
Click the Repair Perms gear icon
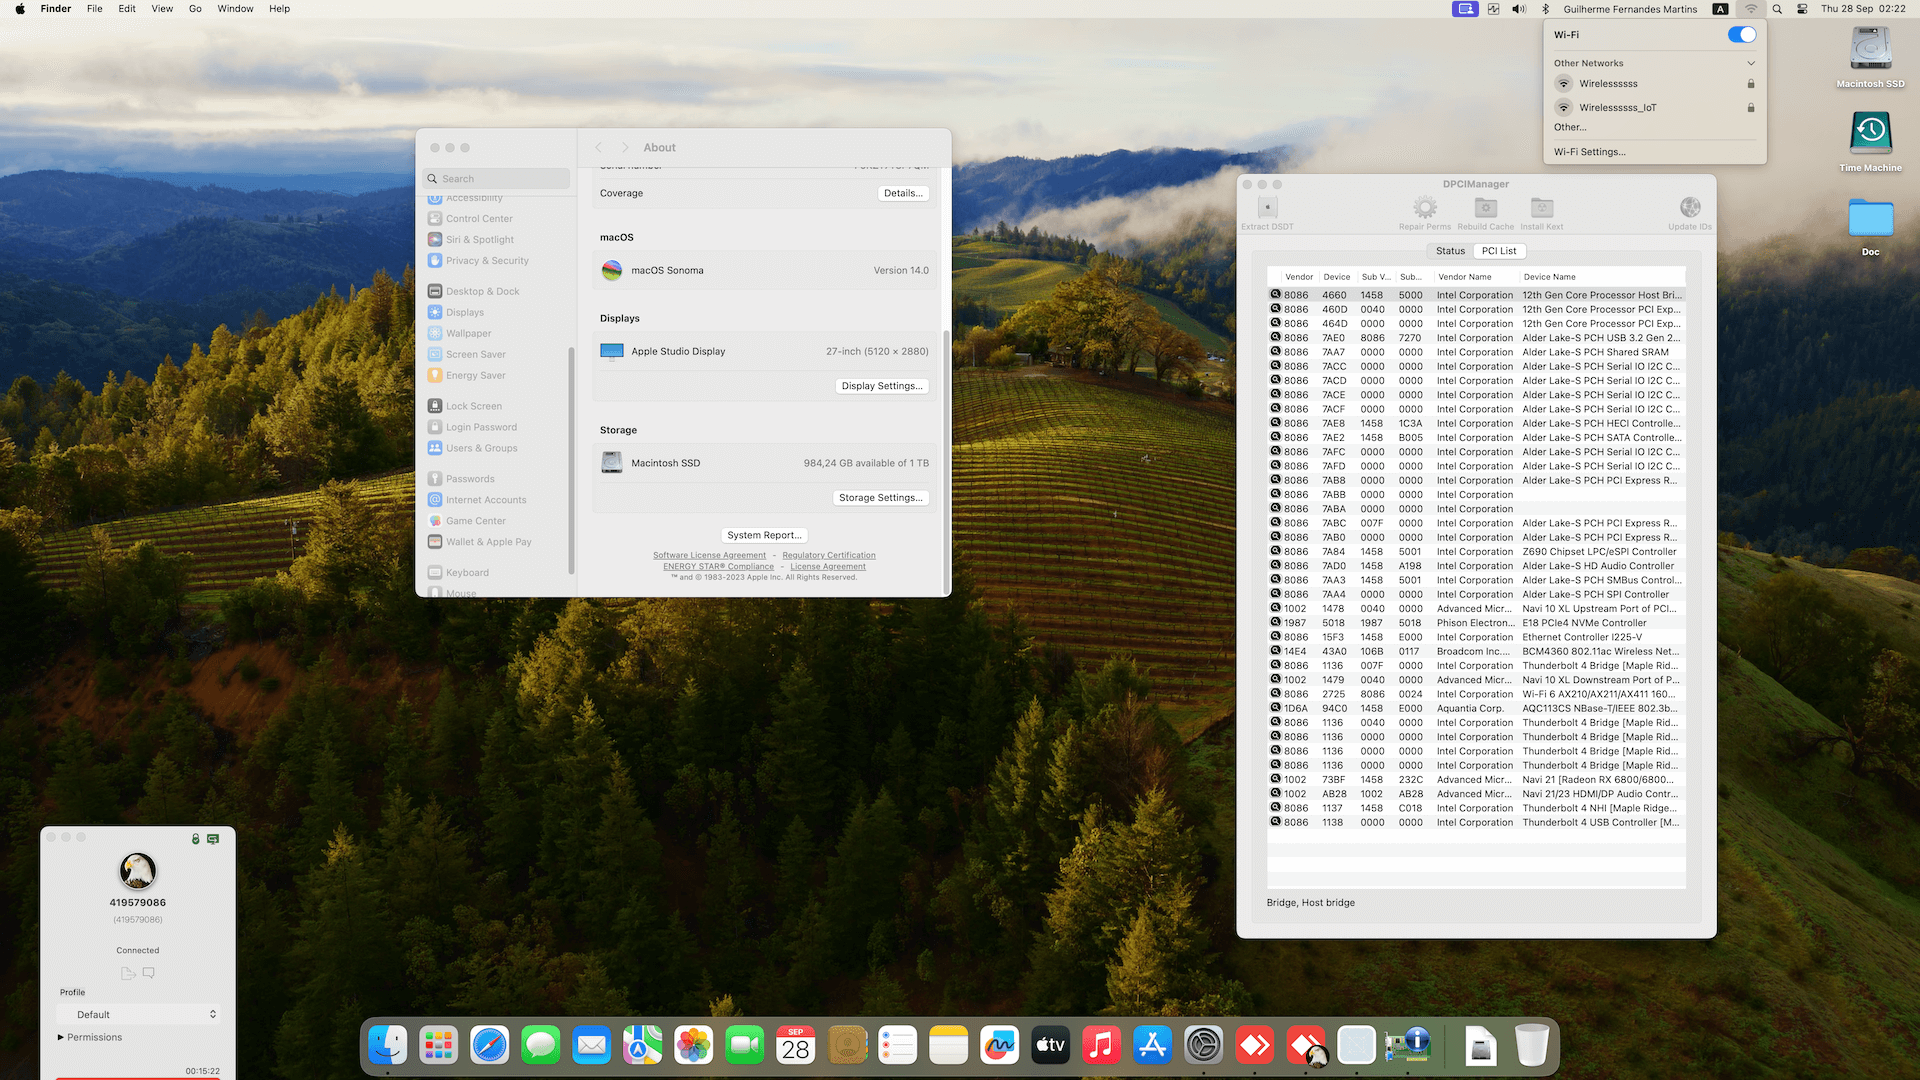pyautogui.click(x=1424, y=208)
